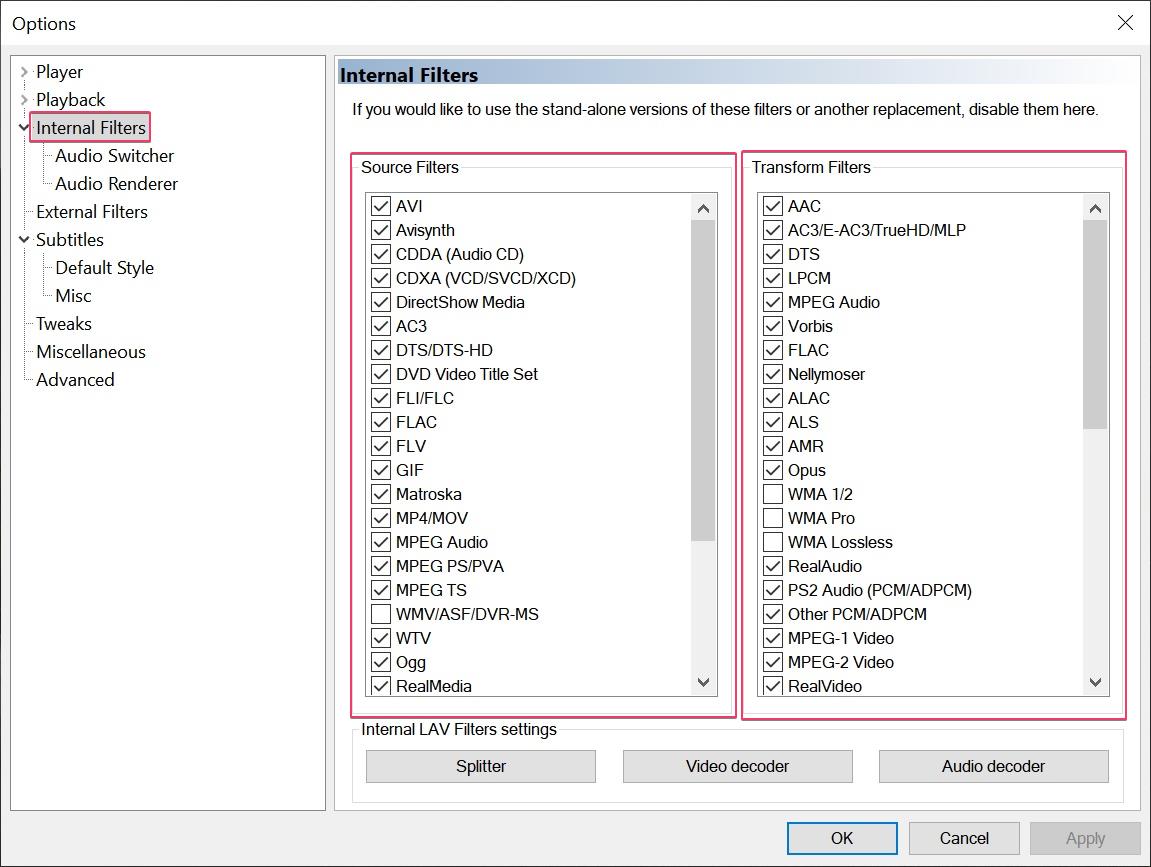Image resolution: width=1151 pixels, height=867 pixels.
Task: Open the Misc subtitle settings
Action: [73, 296]
